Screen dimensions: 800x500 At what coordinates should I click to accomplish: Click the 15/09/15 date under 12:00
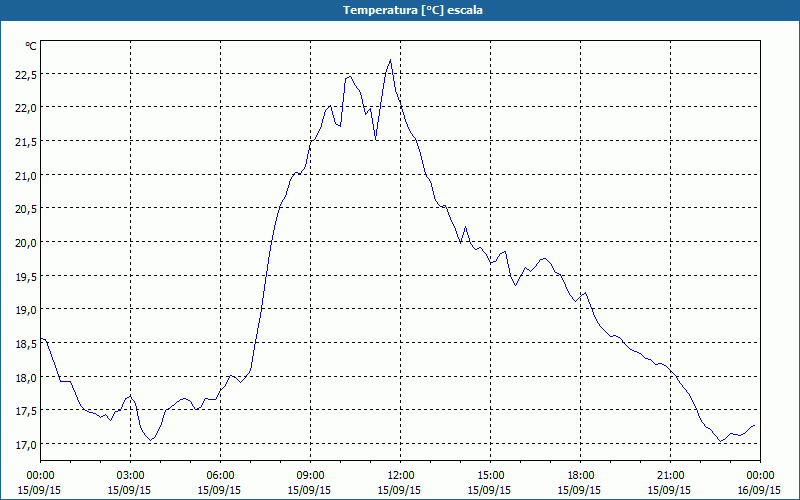399,490
